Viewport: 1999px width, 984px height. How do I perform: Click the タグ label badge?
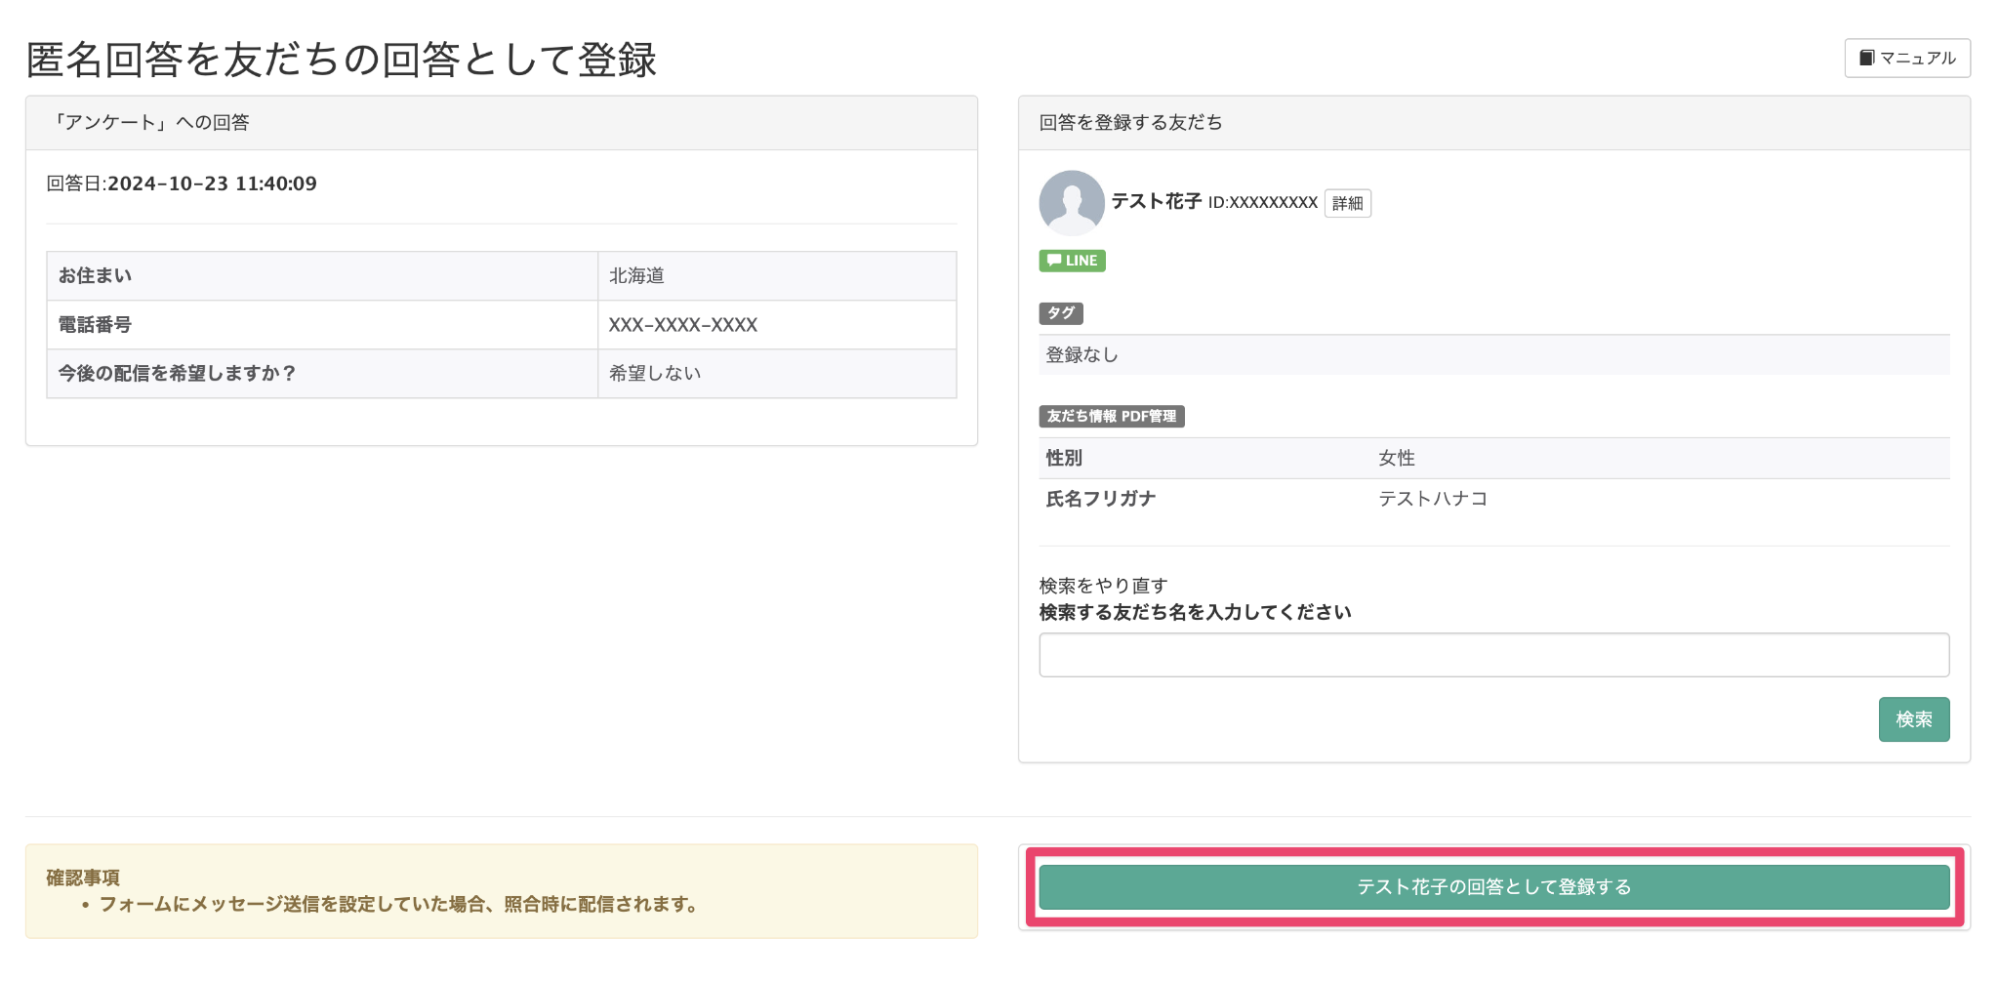coord(1060,313)
